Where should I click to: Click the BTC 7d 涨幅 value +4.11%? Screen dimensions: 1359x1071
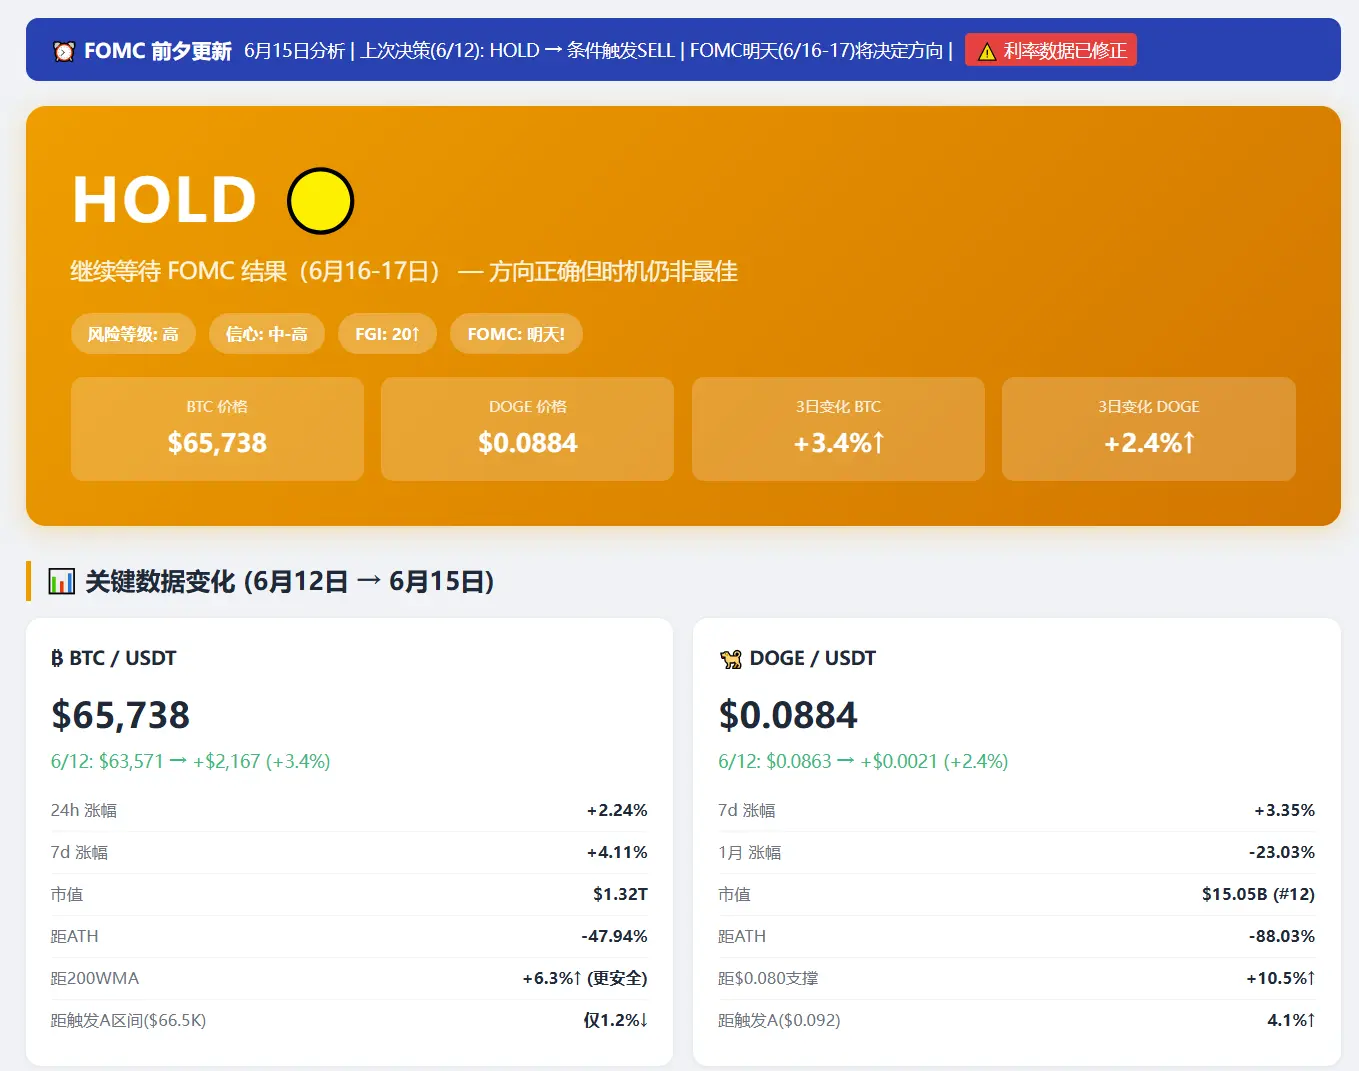617,852
